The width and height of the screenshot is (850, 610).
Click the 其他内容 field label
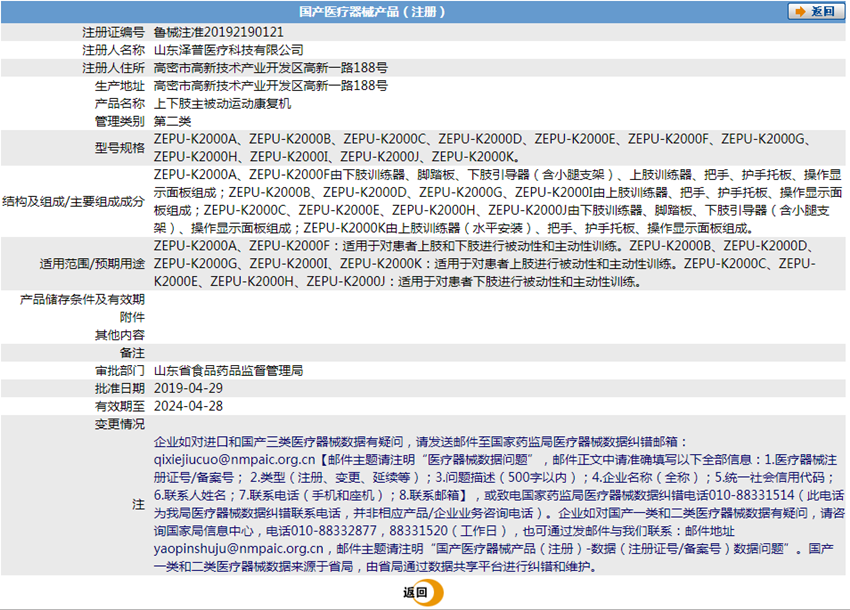120,335
